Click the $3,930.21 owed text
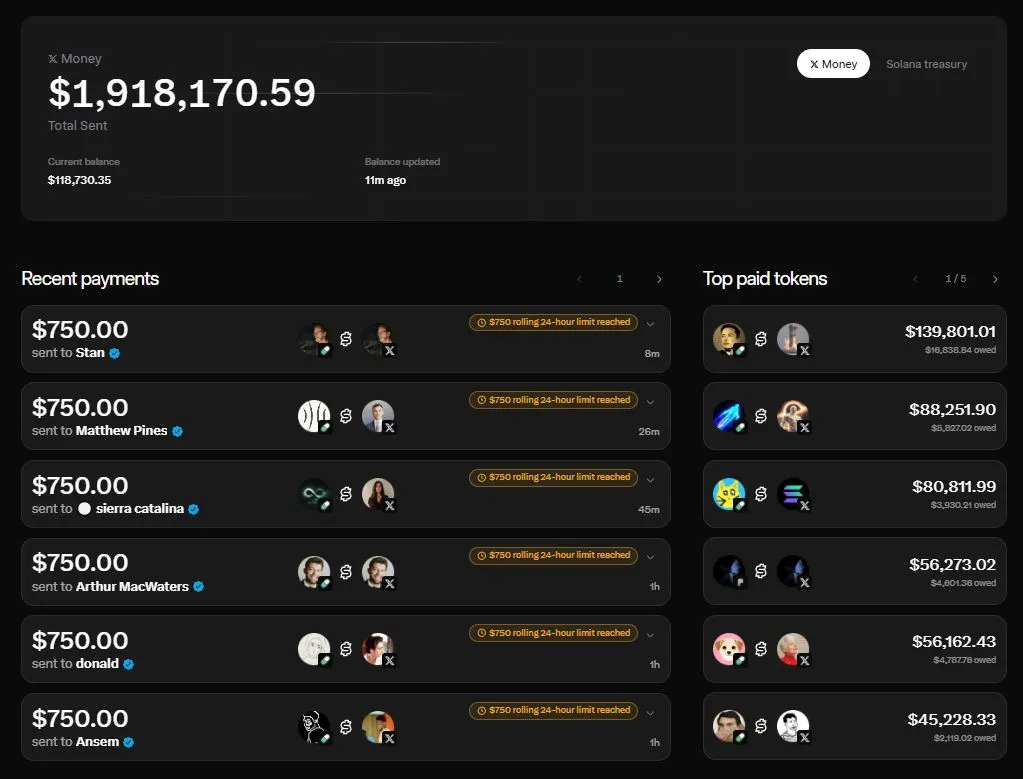The image size is (1023, 779). click(964, 505)
